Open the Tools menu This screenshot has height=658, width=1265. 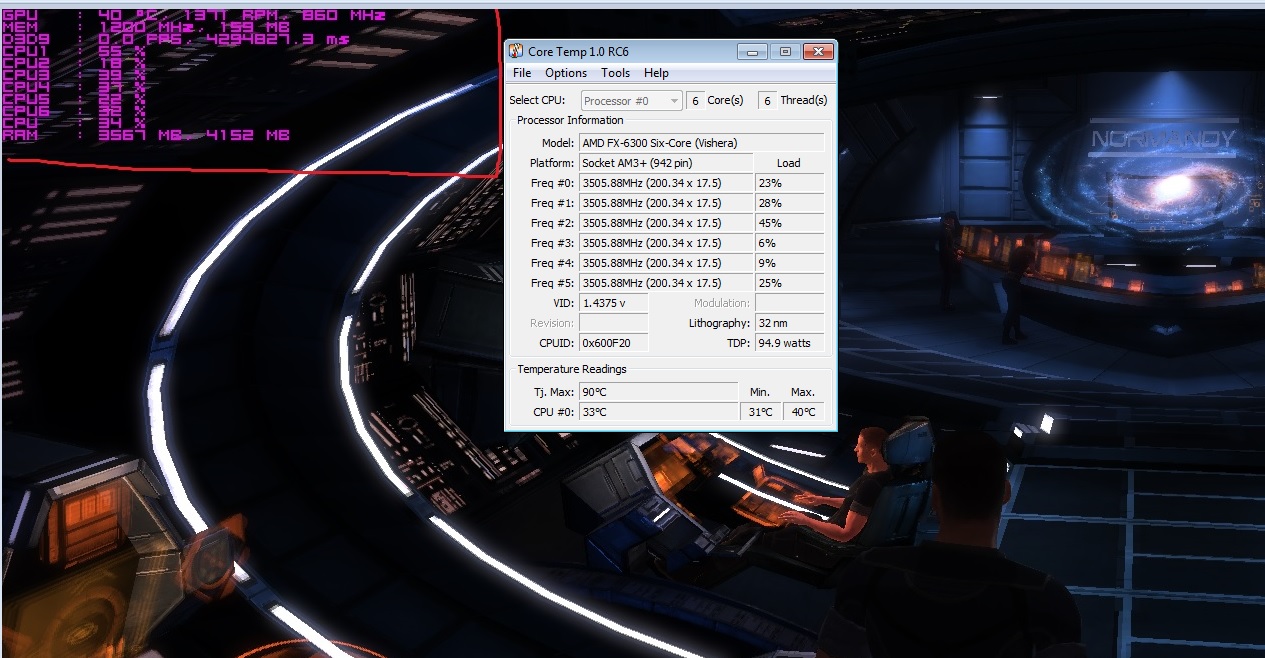click(615, 73)
